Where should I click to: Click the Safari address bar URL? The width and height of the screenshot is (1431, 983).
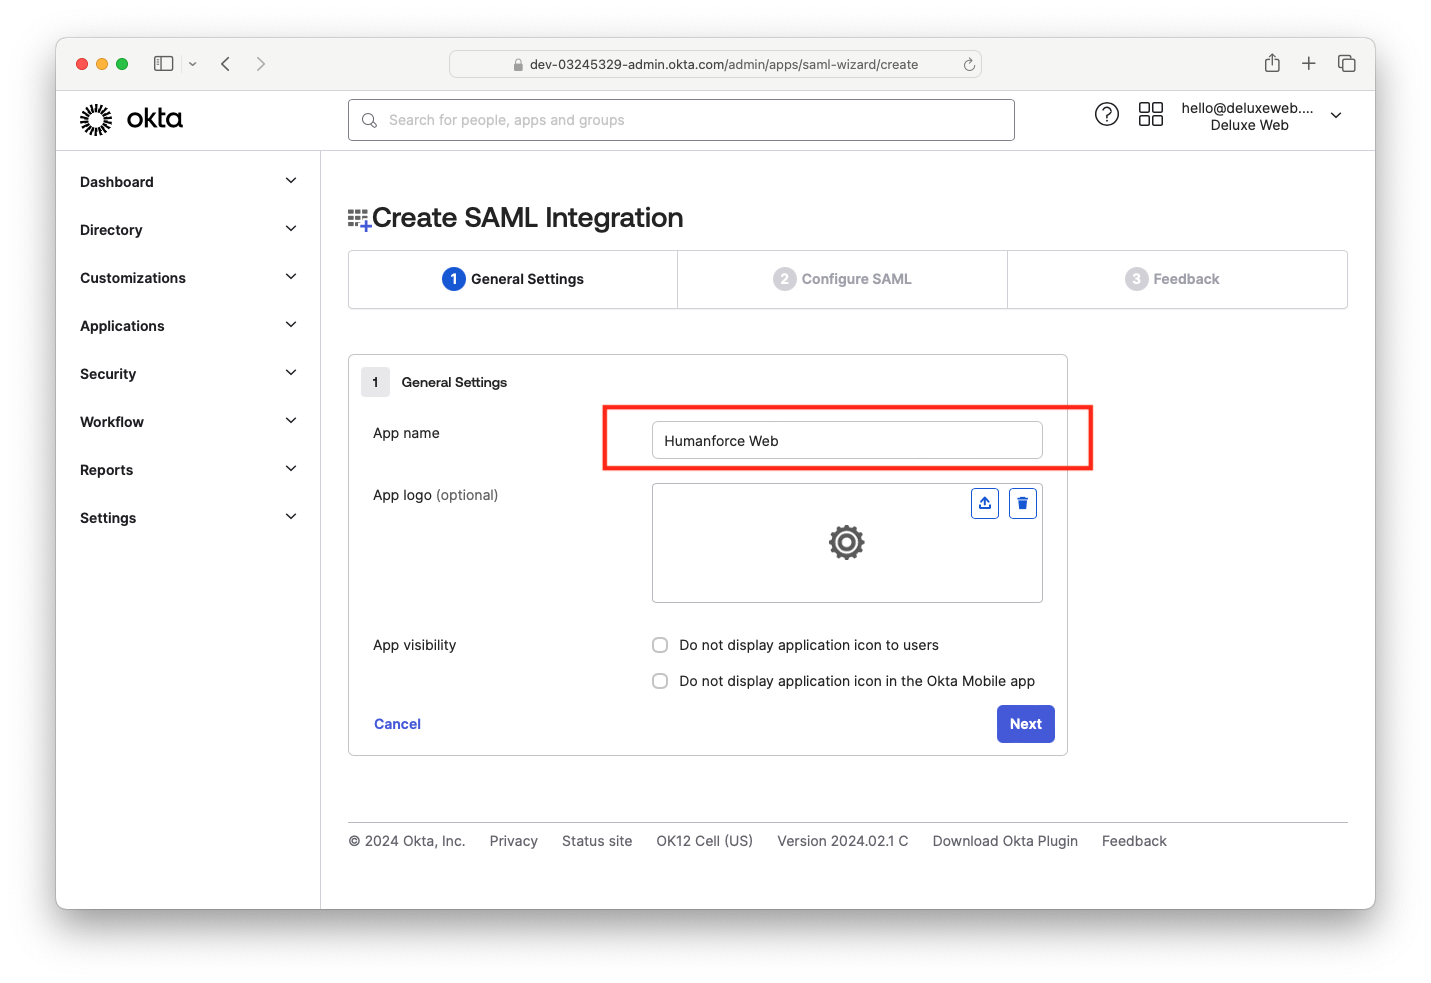tap(715, 64)
